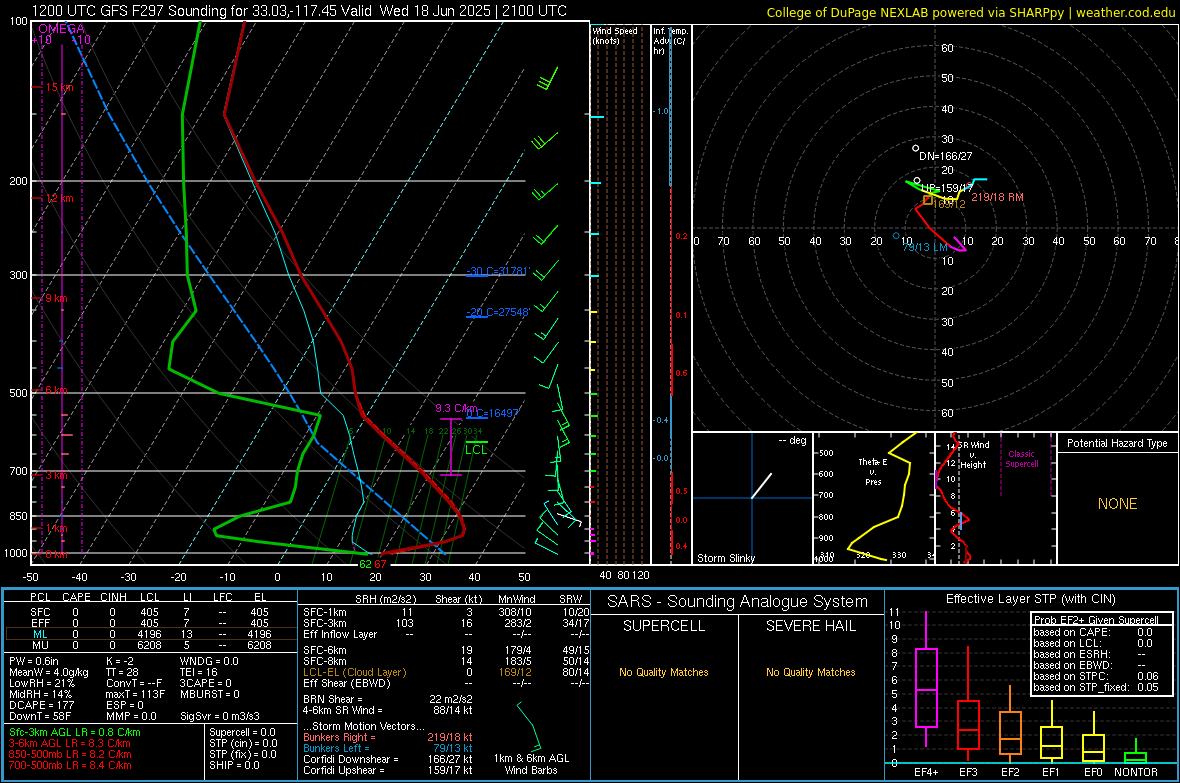Click the 9 km height marker
Viewport: 1180px width, 783px height.
[x=57, y=298]
